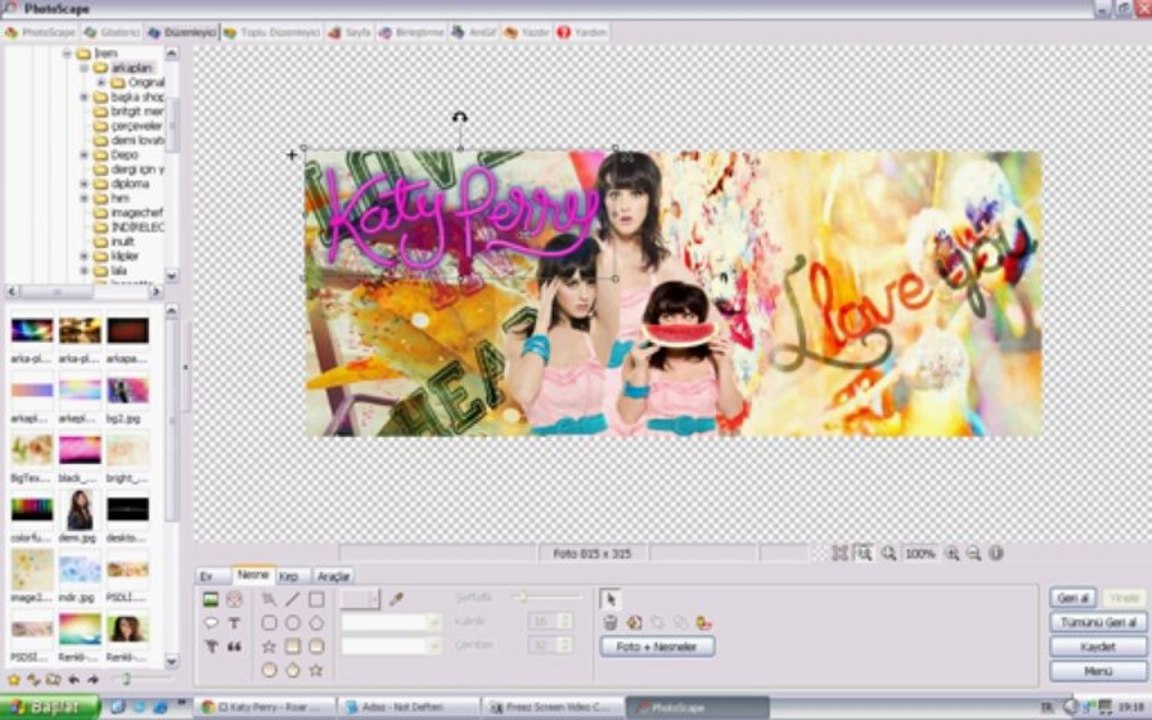Open the Yardım help tab

(583, 32)
